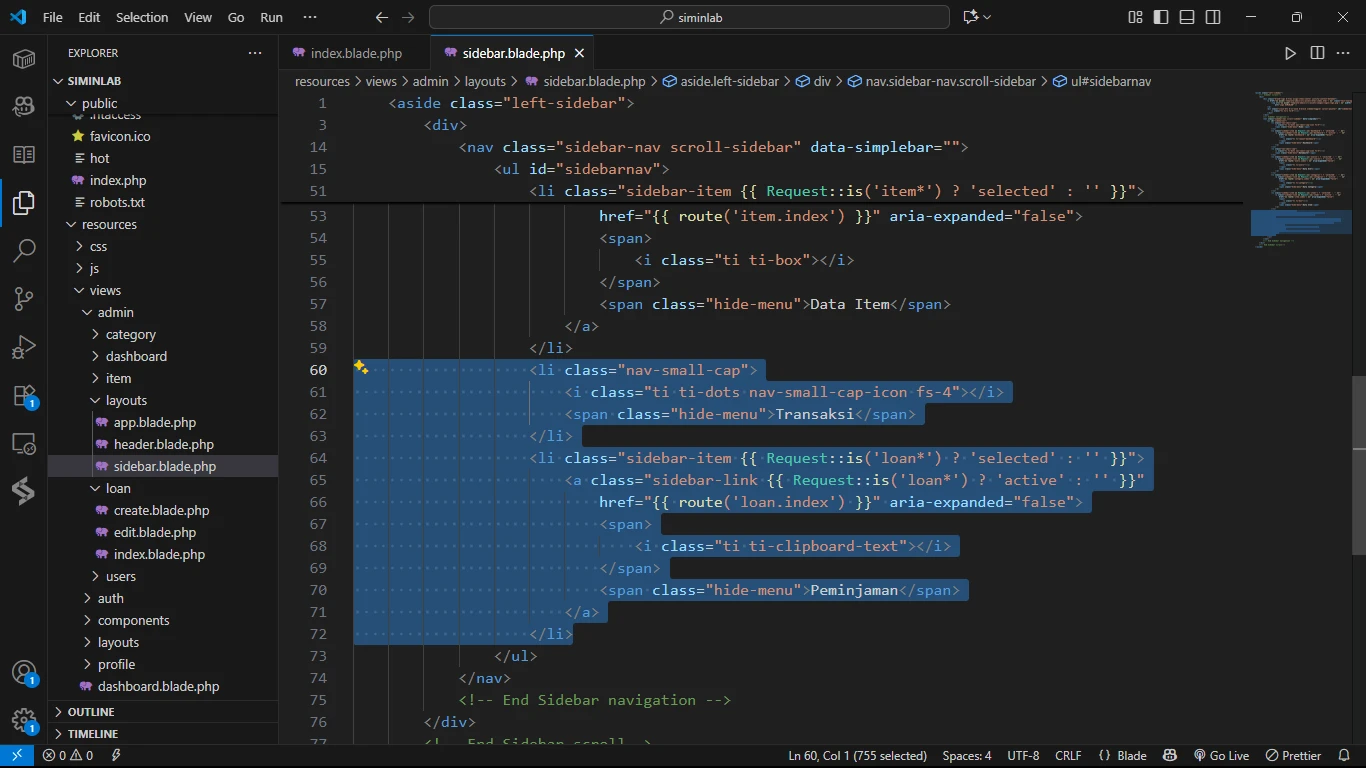Open the Accounts icon menu
Viewport: 1366px width, 768px height.
click(24, 673)
